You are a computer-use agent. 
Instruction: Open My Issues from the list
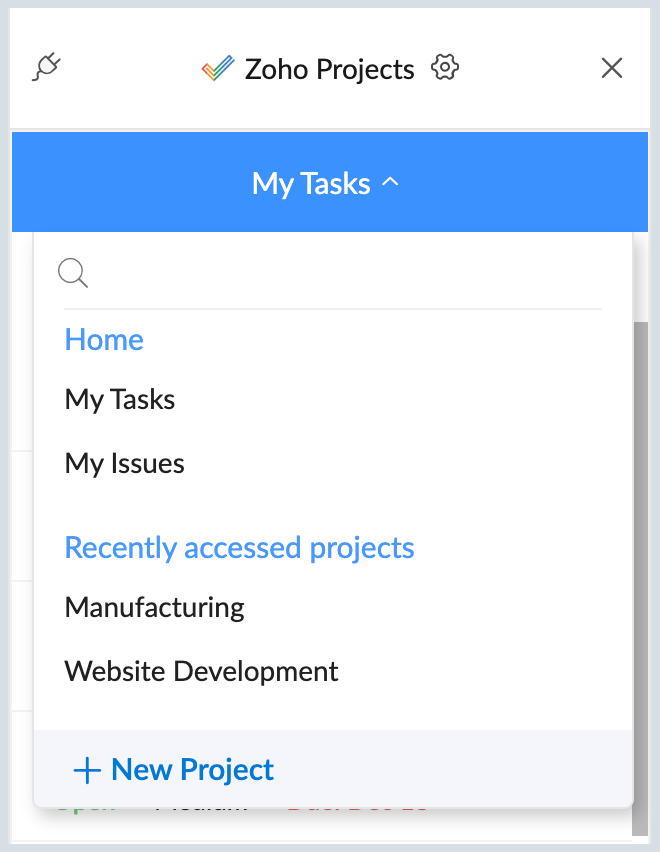(125, 464)
